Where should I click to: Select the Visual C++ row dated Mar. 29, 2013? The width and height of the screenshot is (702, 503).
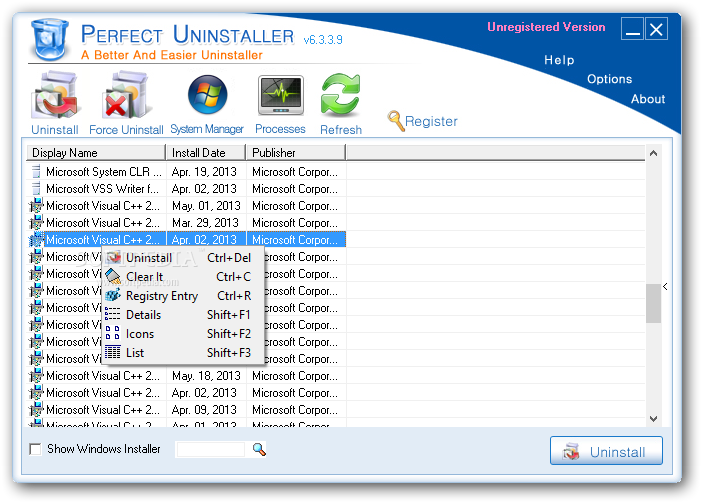pyautogui.click(x=186, y=223)
